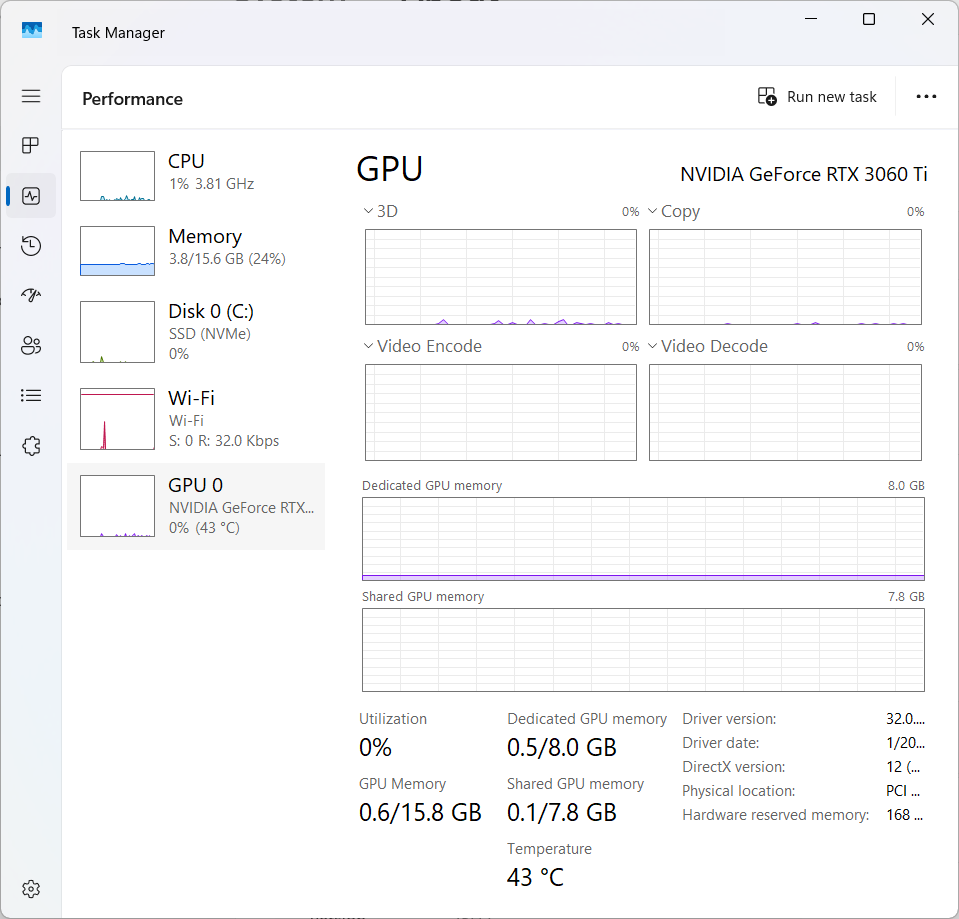The width and height of the screenshot is (959, 919).
Task: Open the App history page
Action: [x=31, y=246]
